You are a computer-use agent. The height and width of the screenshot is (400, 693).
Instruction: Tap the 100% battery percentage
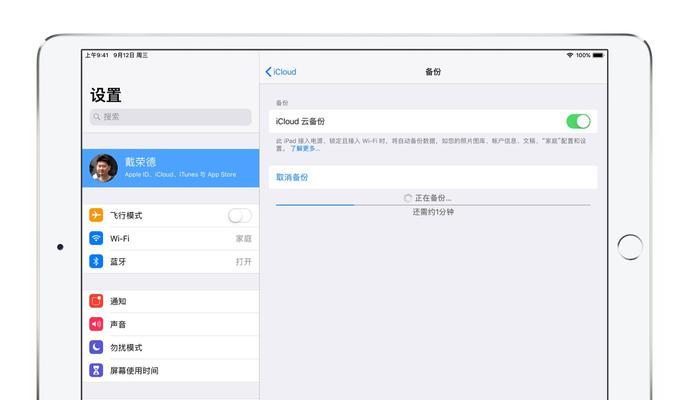pos(583,55)
